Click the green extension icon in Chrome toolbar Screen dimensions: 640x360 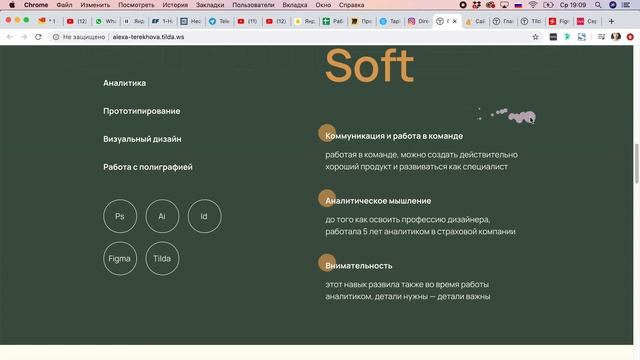[x=567, y=37]
